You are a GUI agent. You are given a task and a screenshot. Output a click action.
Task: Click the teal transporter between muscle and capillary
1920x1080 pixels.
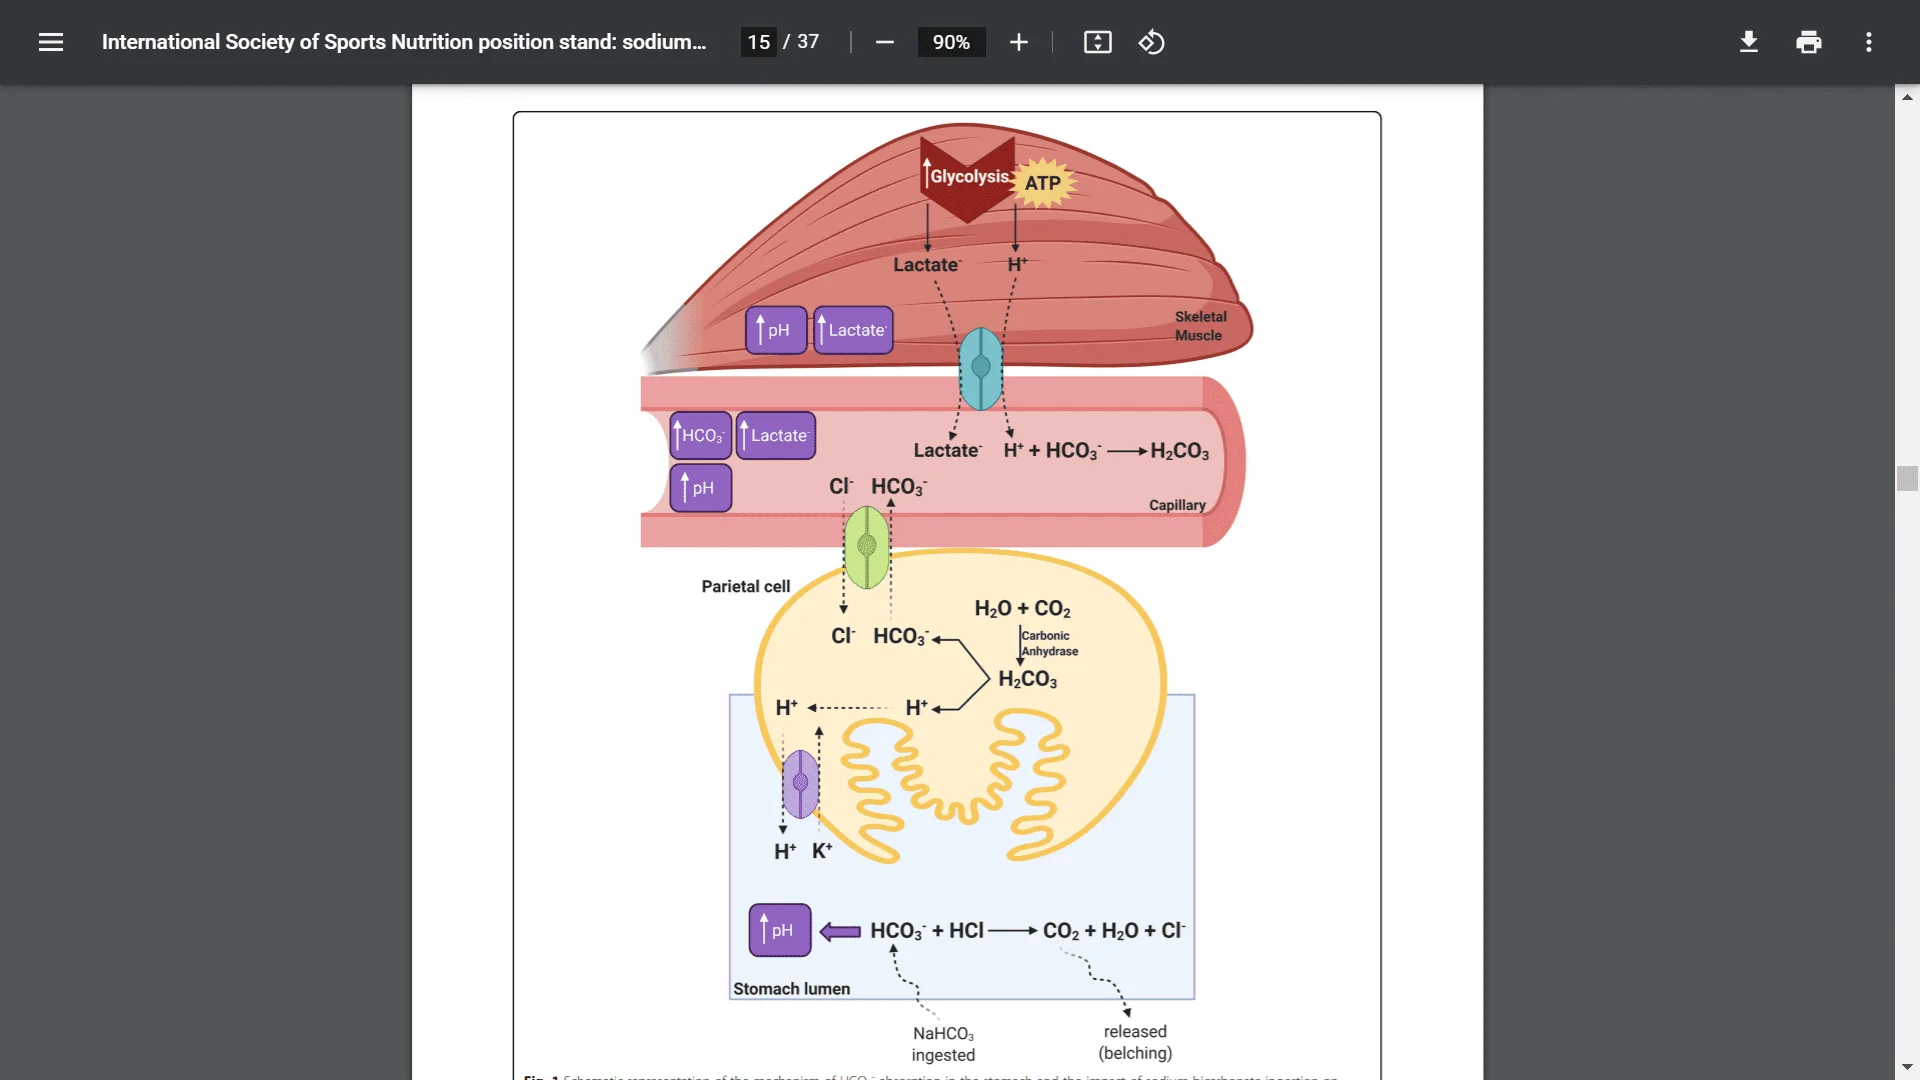click(981, 368)
